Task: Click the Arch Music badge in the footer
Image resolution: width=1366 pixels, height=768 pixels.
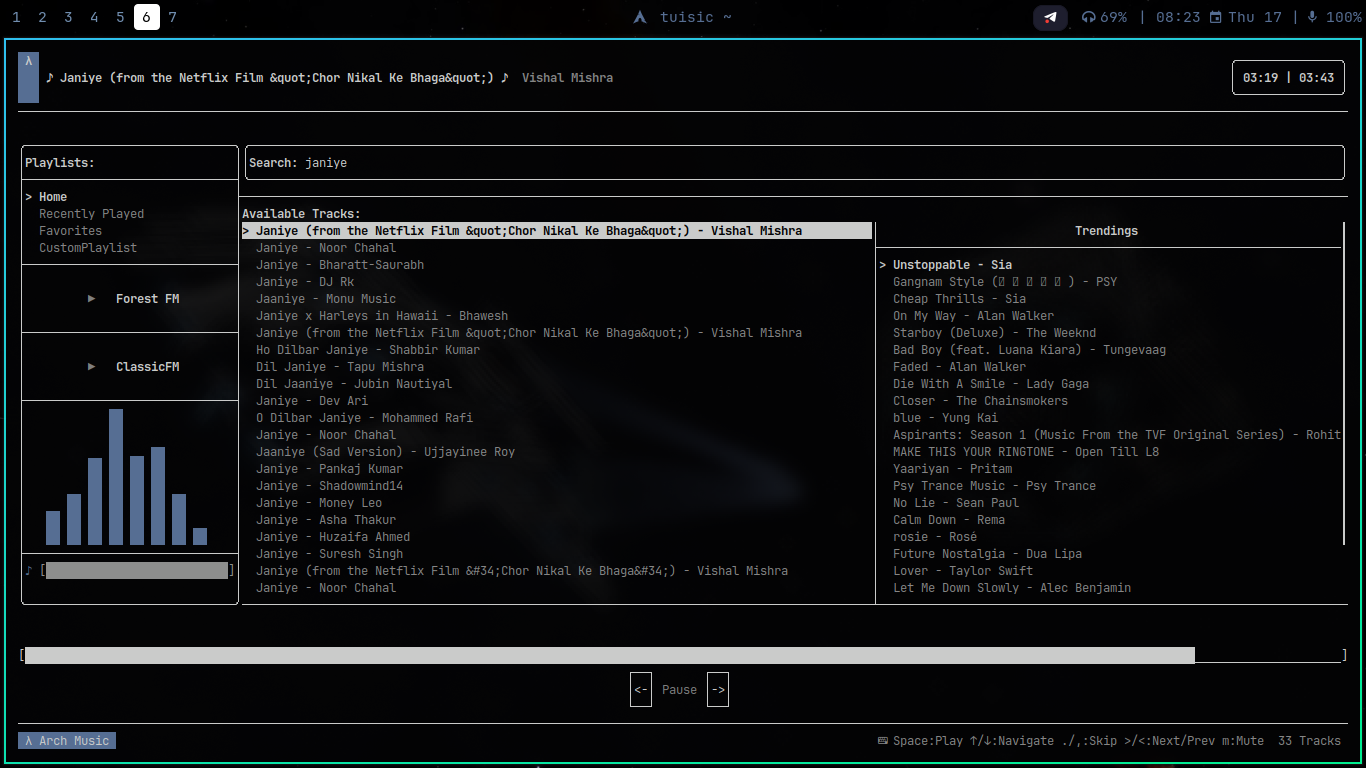Action: coord(67,741)
